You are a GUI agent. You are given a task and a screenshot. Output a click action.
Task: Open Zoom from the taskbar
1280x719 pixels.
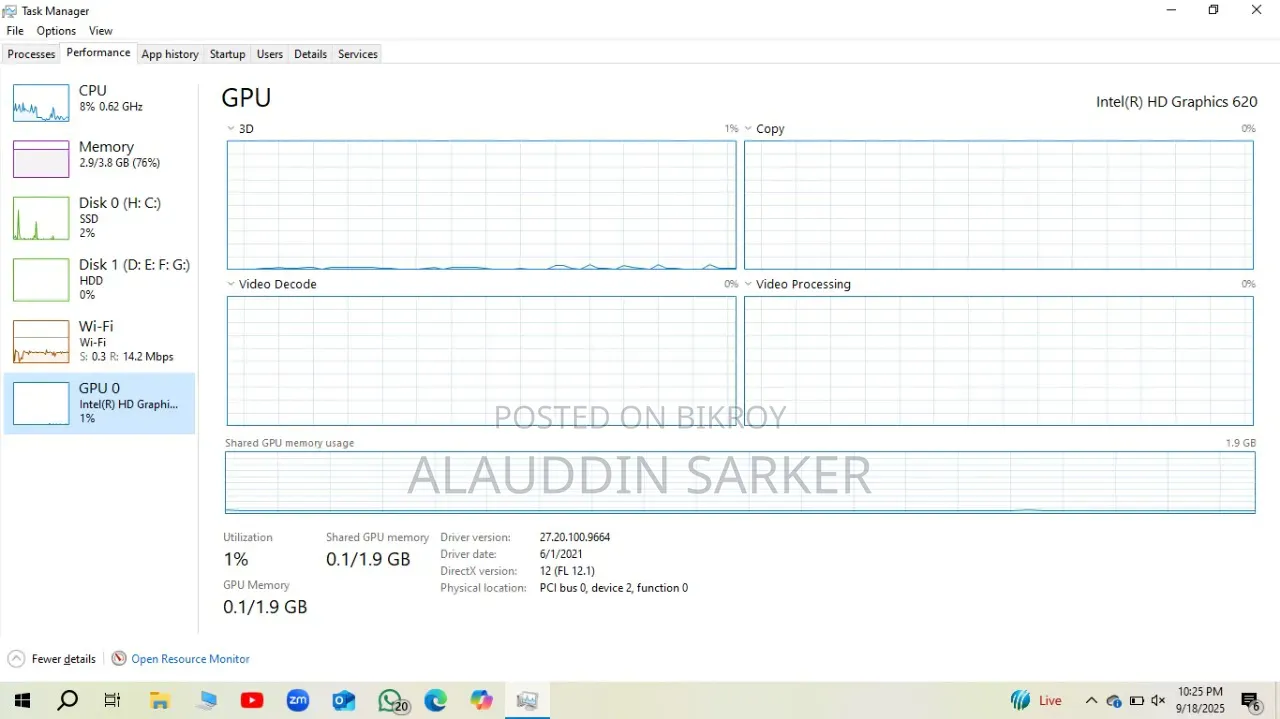tap(298, 701)
